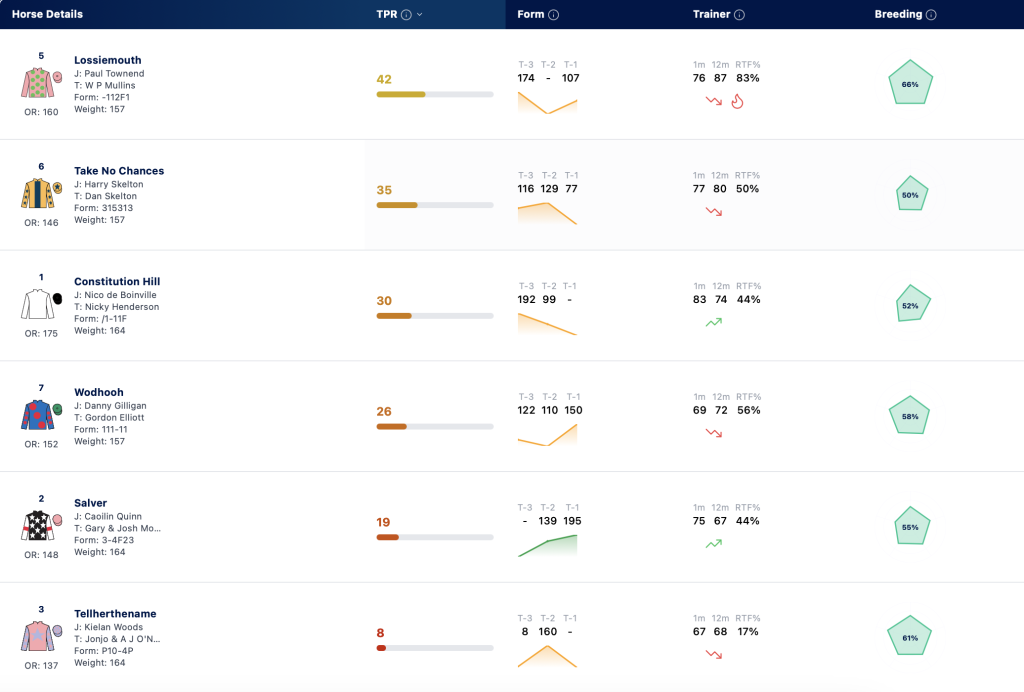Open the Constitution Hill horse link
The image size is (1024, 692).
pos(117,281)
